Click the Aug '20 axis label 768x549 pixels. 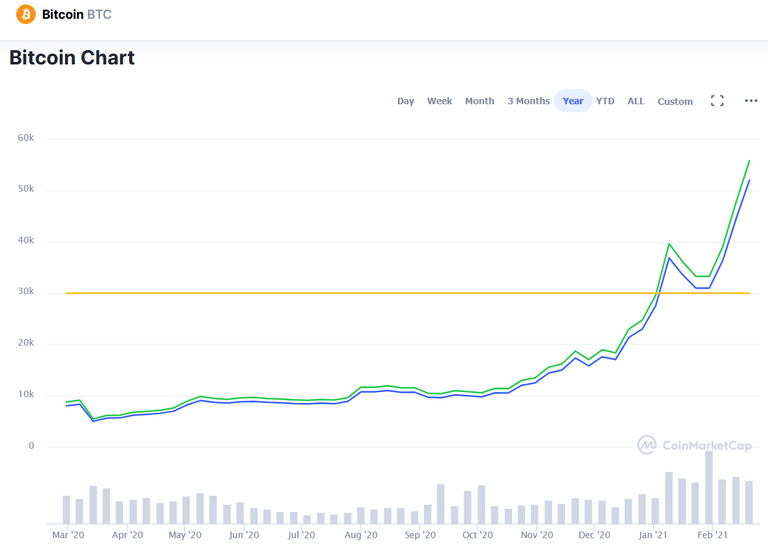(x=361, y=535)
